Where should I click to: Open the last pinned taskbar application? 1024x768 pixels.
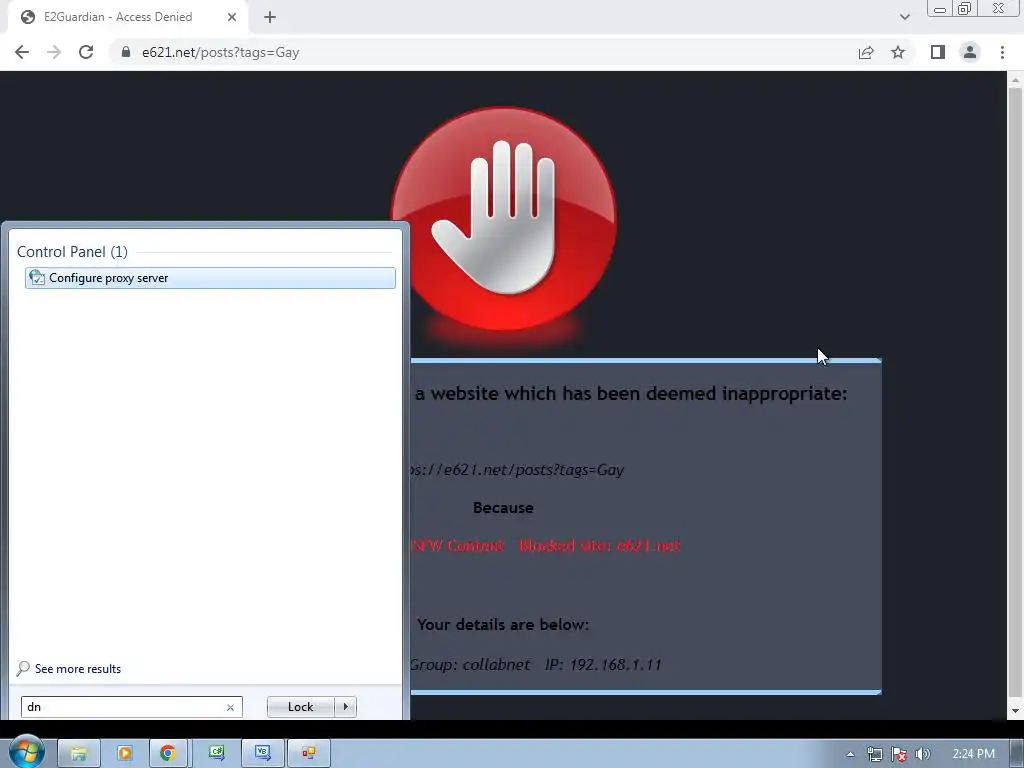pyautogui.click(x=309, y=753)
